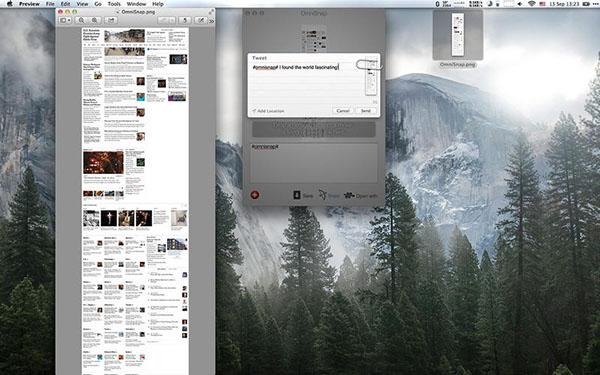Click the crescent moon icon in menu bar
Viewport: 600px width, 375px height.
pos(490,4)
